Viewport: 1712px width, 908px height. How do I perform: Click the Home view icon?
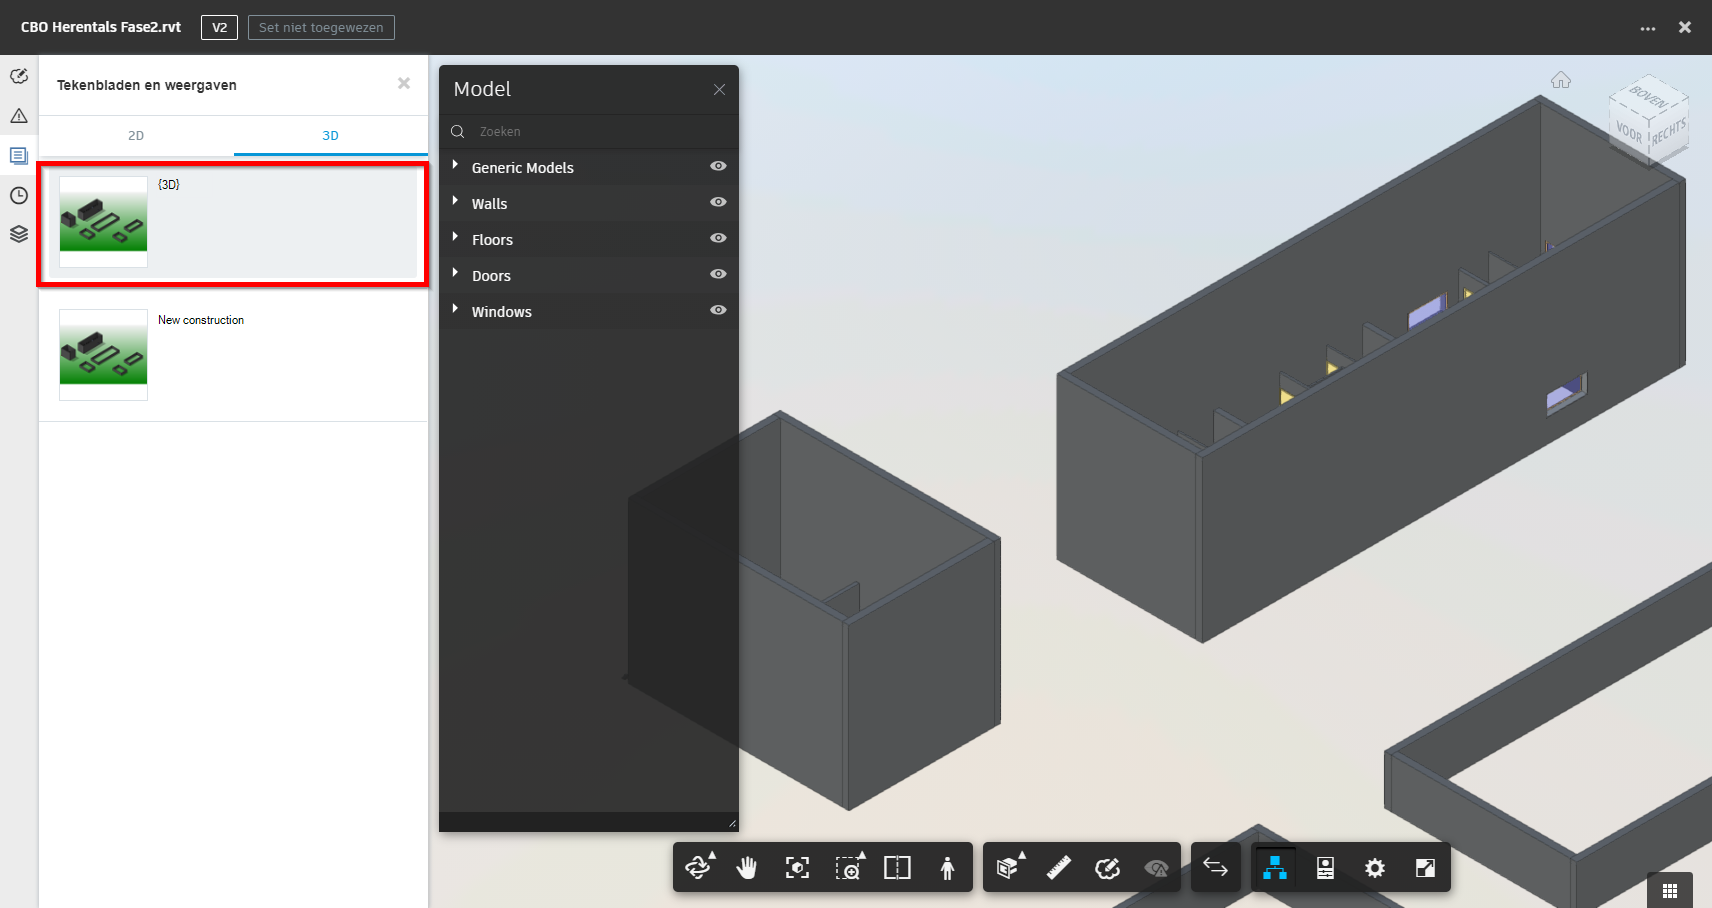pos(1561,80)
